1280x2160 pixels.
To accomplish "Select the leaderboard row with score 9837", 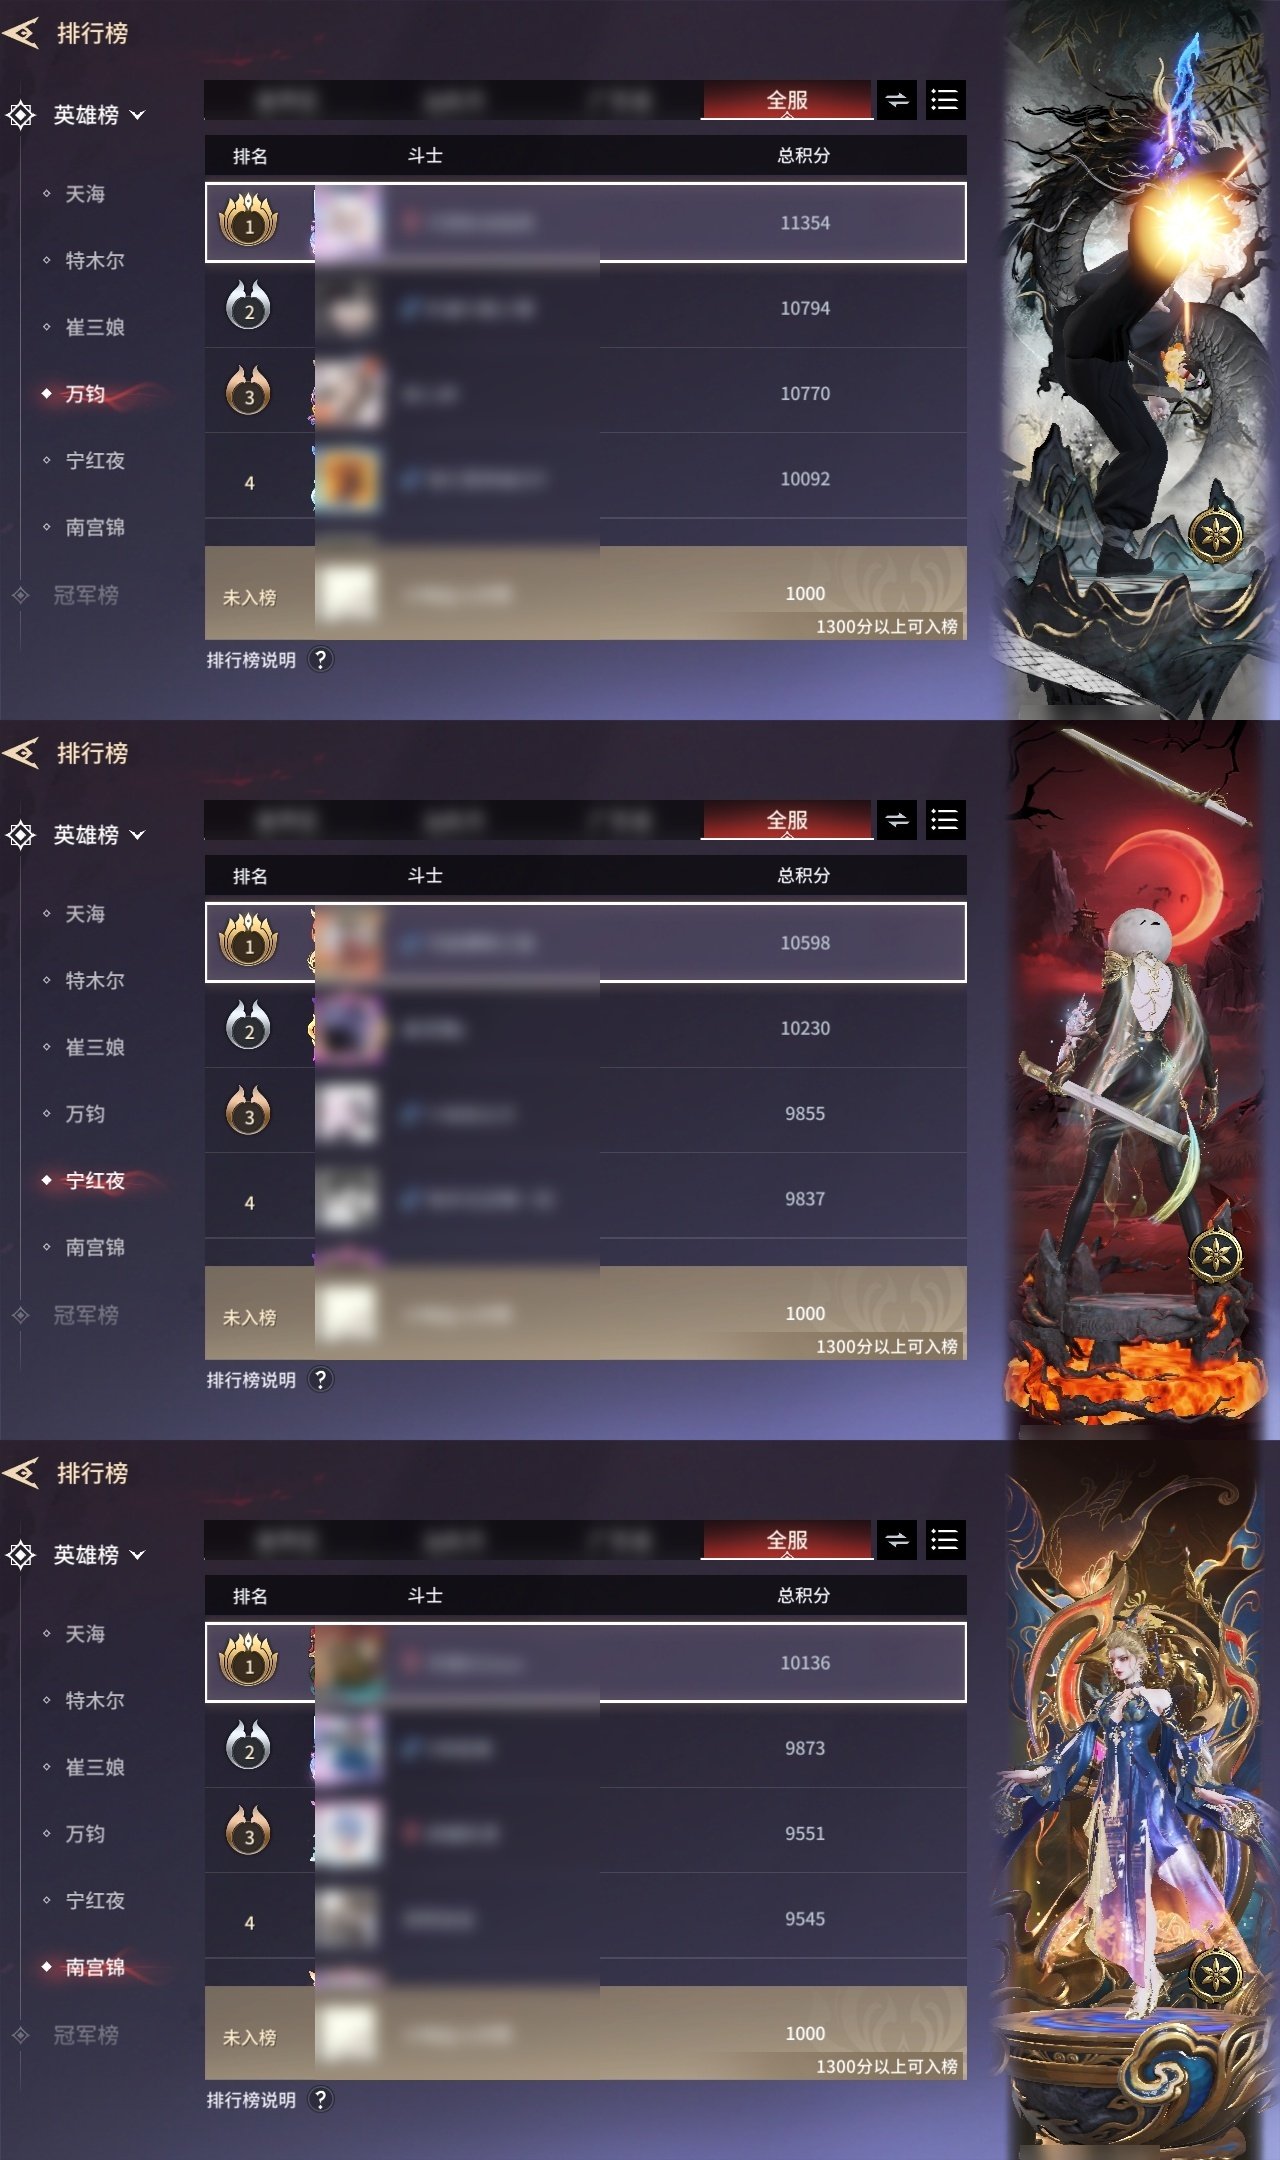I will (586, 1198).
